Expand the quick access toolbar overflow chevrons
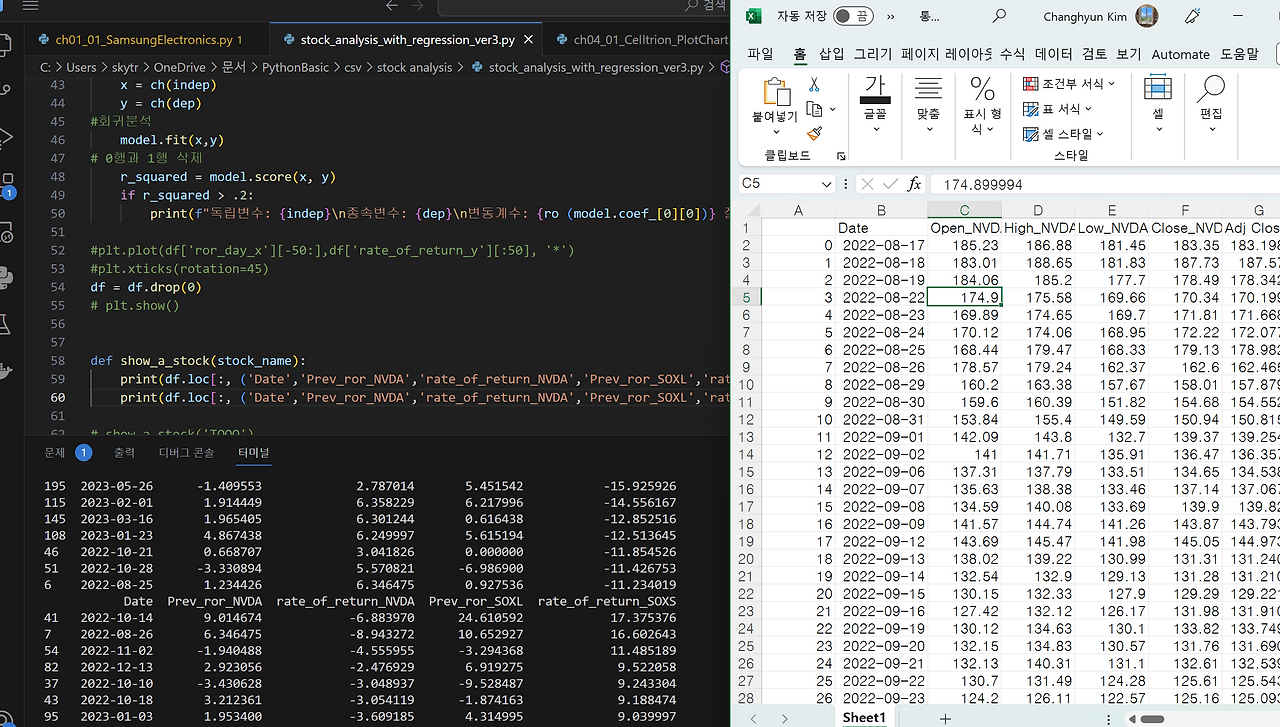 [890, 16]
